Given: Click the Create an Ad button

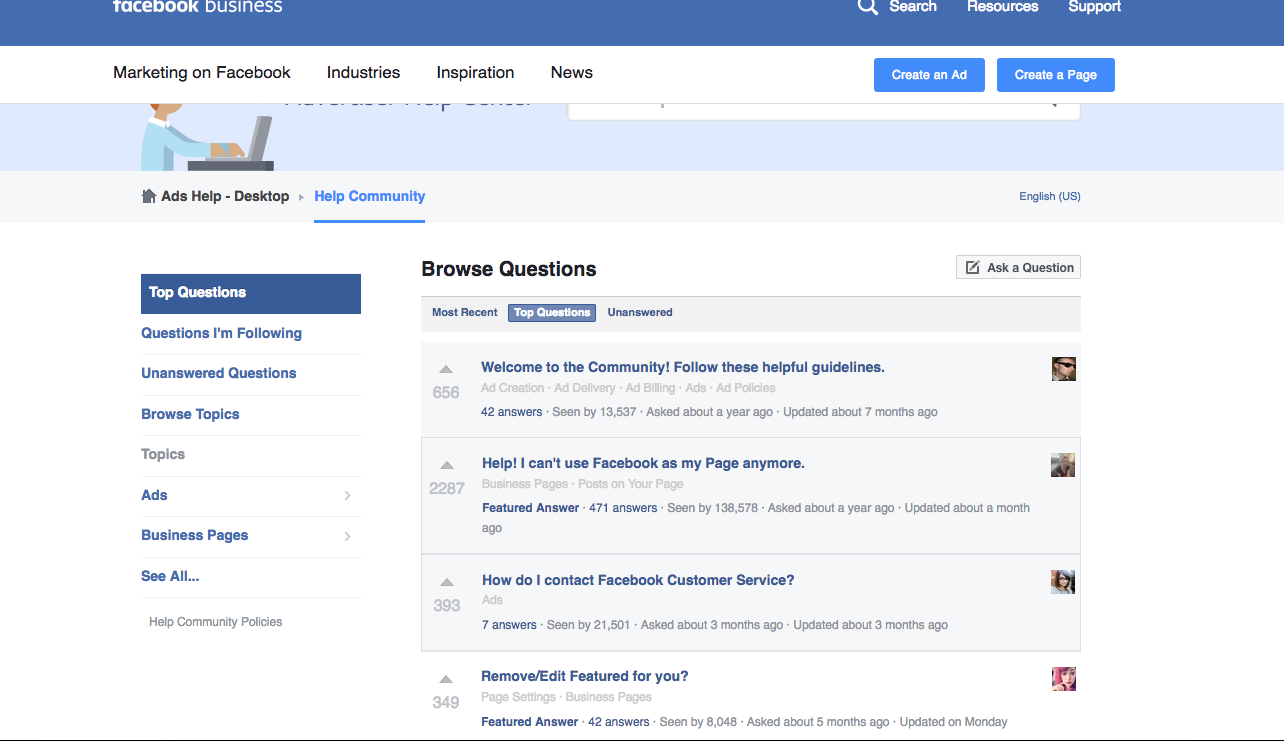Looking at the screenshot, I should pos(929,75).
